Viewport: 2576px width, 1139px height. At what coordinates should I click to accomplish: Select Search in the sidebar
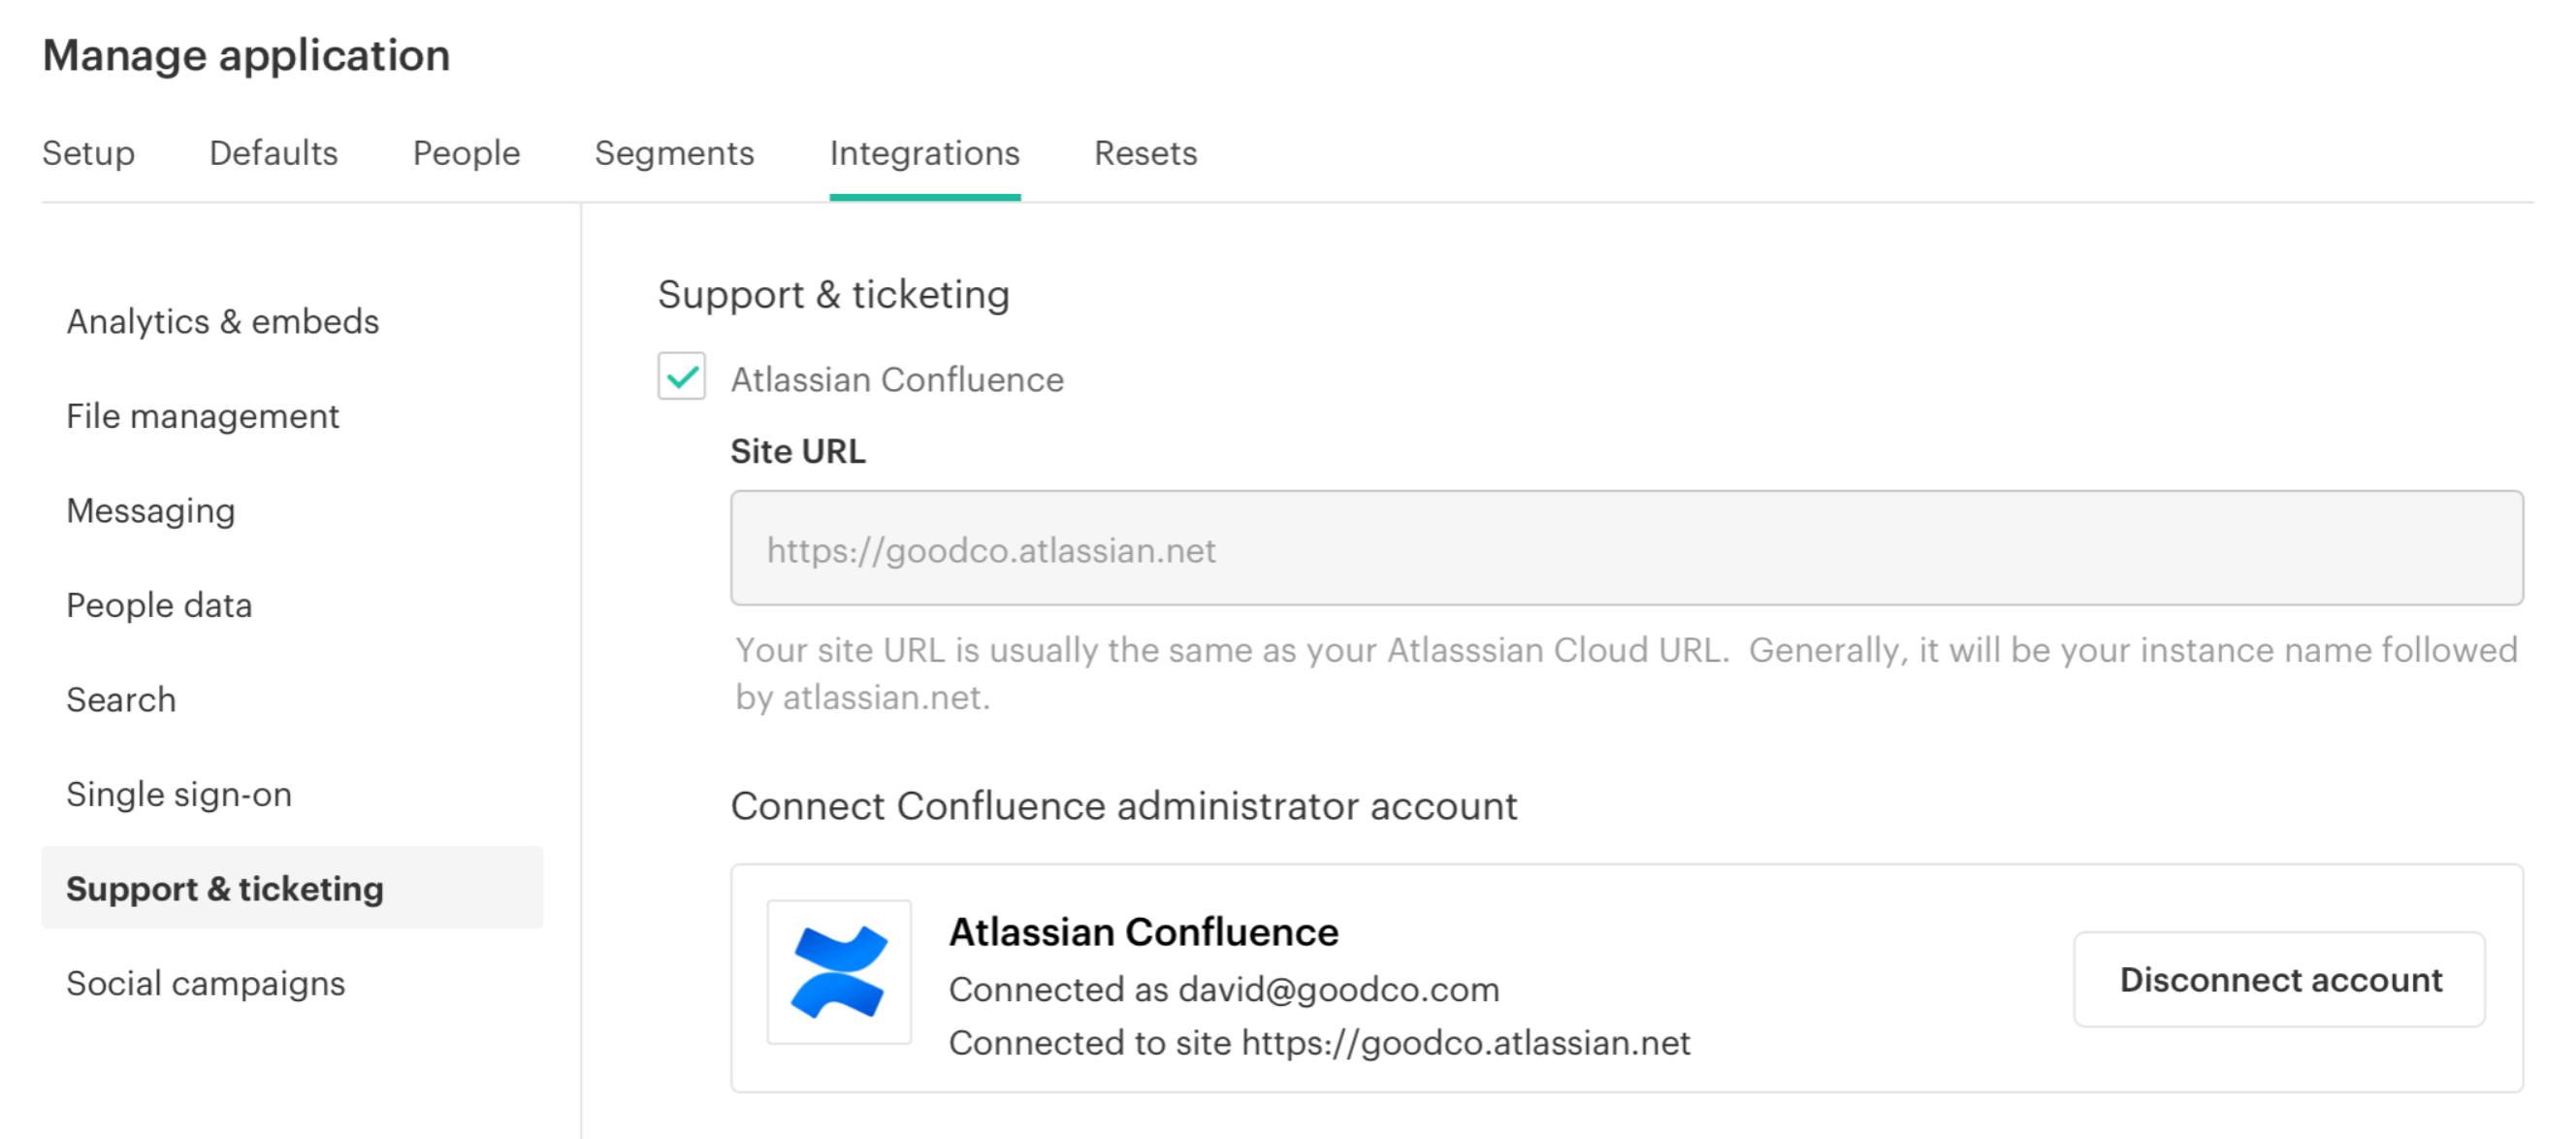pos(121,699)
